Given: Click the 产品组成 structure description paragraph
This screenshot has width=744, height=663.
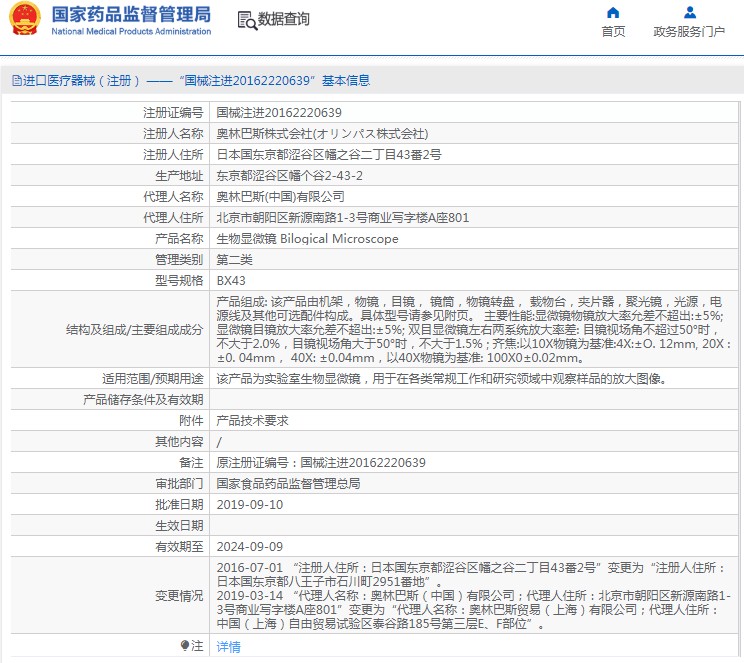Looking at the screenshot, I should (474, 329).
